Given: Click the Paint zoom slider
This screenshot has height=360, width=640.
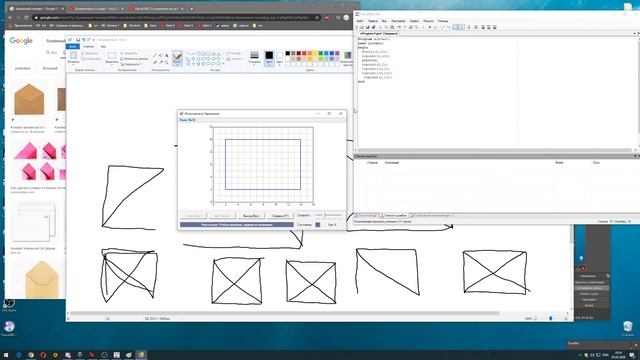Looking at the screenshot, I should tap(551, 318).
